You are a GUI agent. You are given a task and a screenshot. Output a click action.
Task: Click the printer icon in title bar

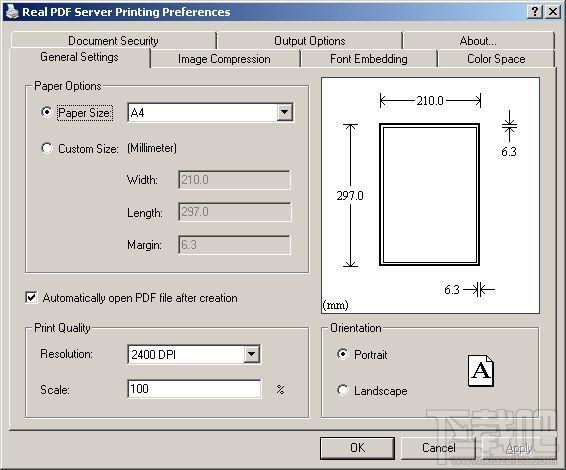[12, 11]
